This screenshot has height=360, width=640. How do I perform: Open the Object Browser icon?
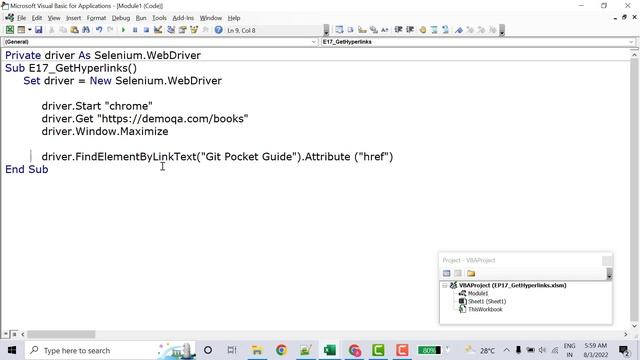pos(194,30)
